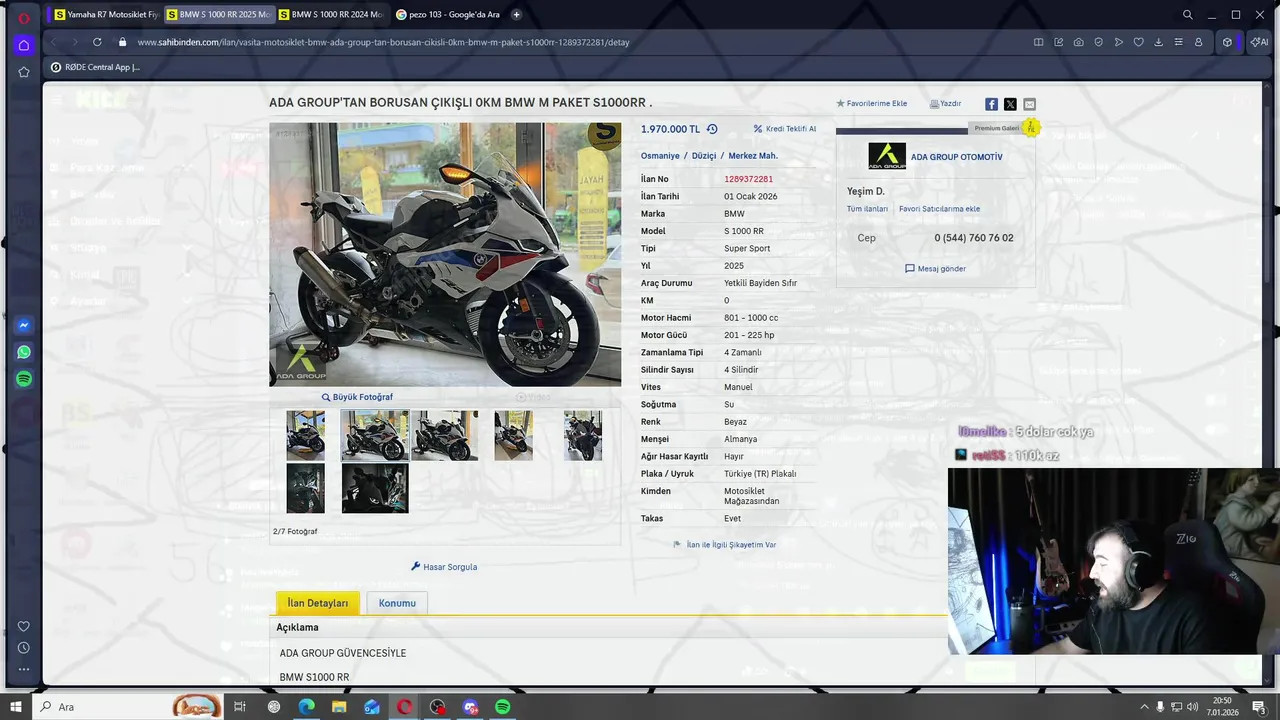Open Microsoft Edge from taskbar
Viewport: 1280px width, 720px height.
[306, 707]
